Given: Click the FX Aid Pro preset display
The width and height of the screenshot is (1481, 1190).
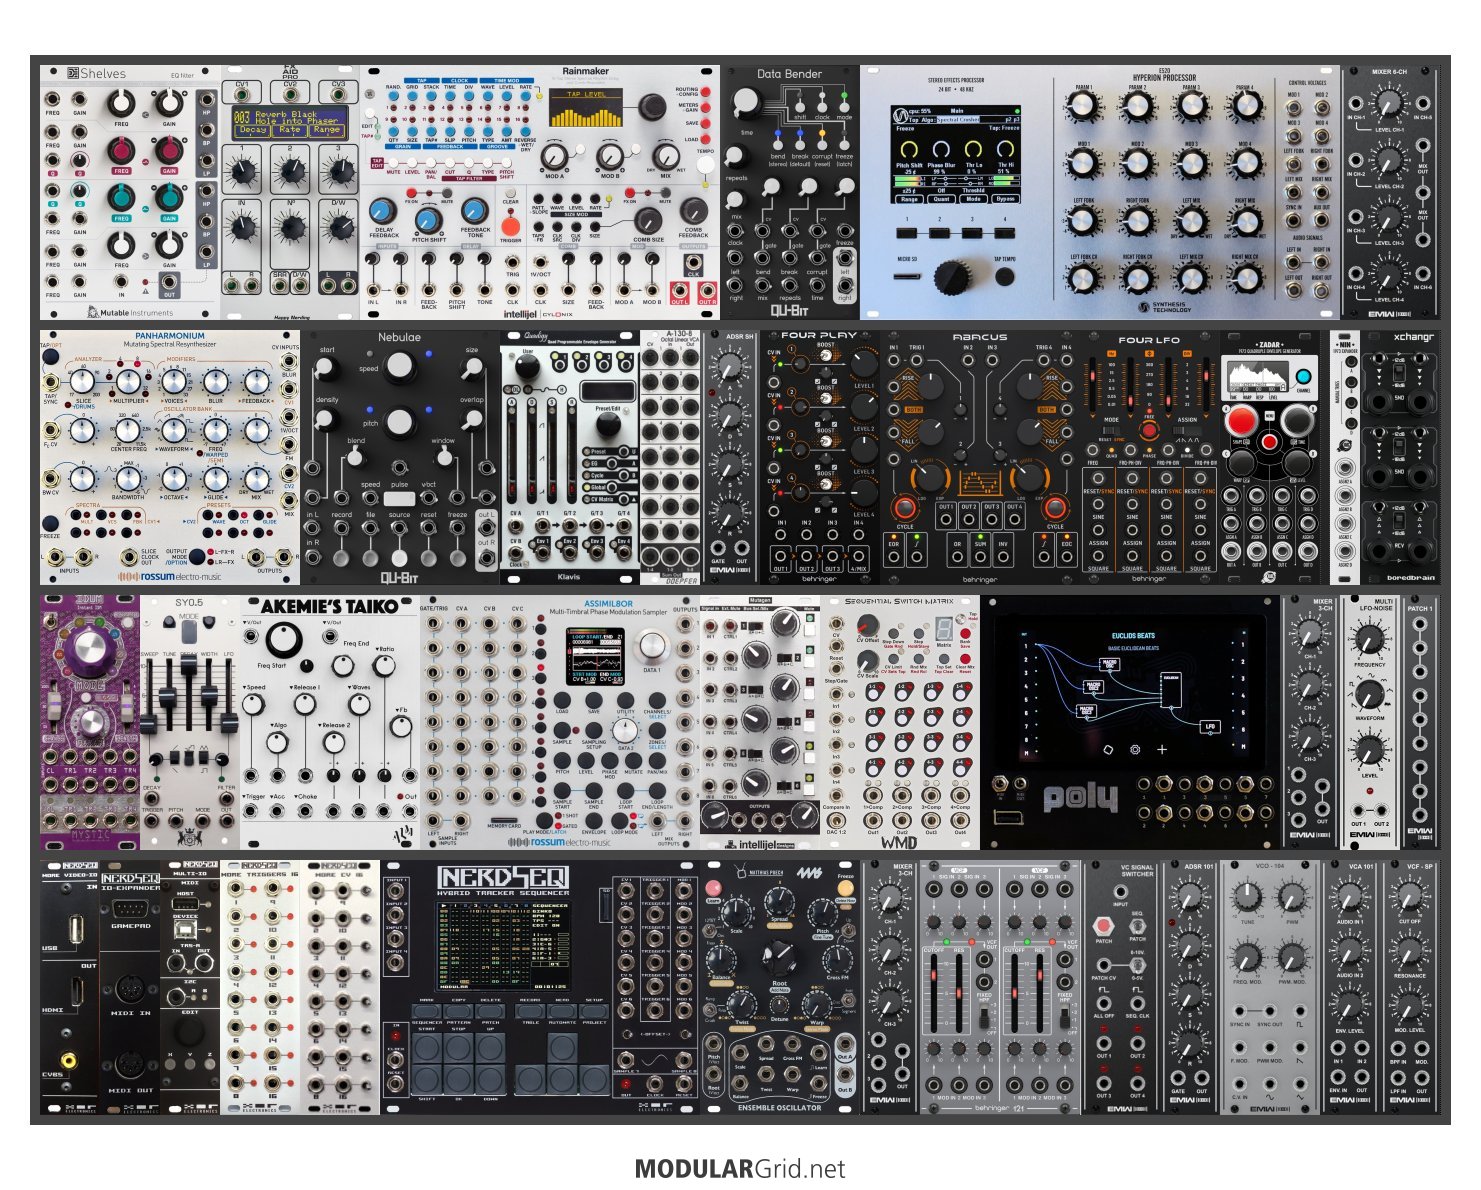Looking at the screenshot, I should (x=289, y=122).
